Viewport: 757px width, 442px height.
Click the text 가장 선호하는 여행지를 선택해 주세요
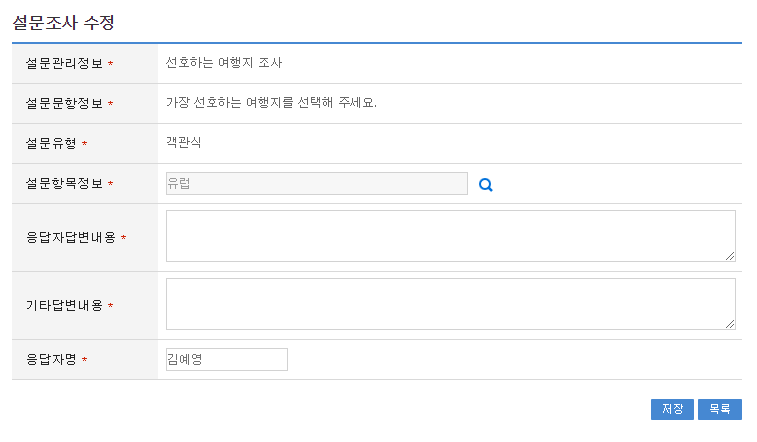pos(271,103)
